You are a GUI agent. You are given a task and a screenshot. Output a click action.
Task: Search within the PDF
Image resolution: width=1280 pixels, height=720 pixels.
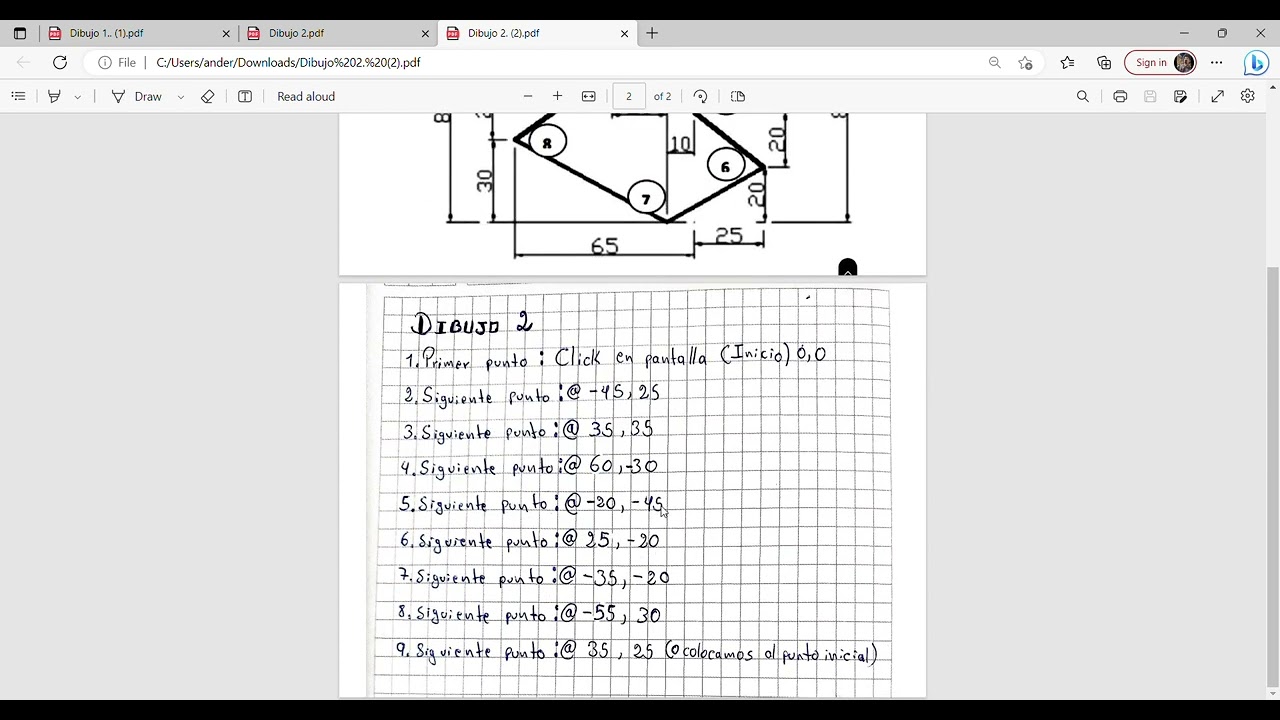tap(1083, 96)
